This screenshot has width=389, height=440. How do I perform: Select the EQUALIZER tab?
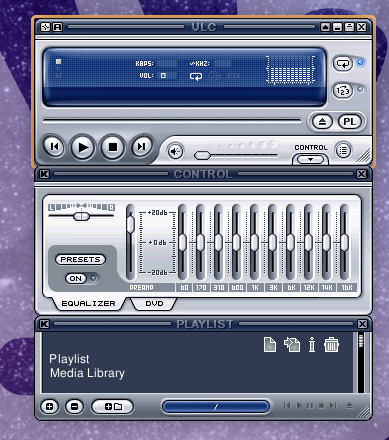89,304
